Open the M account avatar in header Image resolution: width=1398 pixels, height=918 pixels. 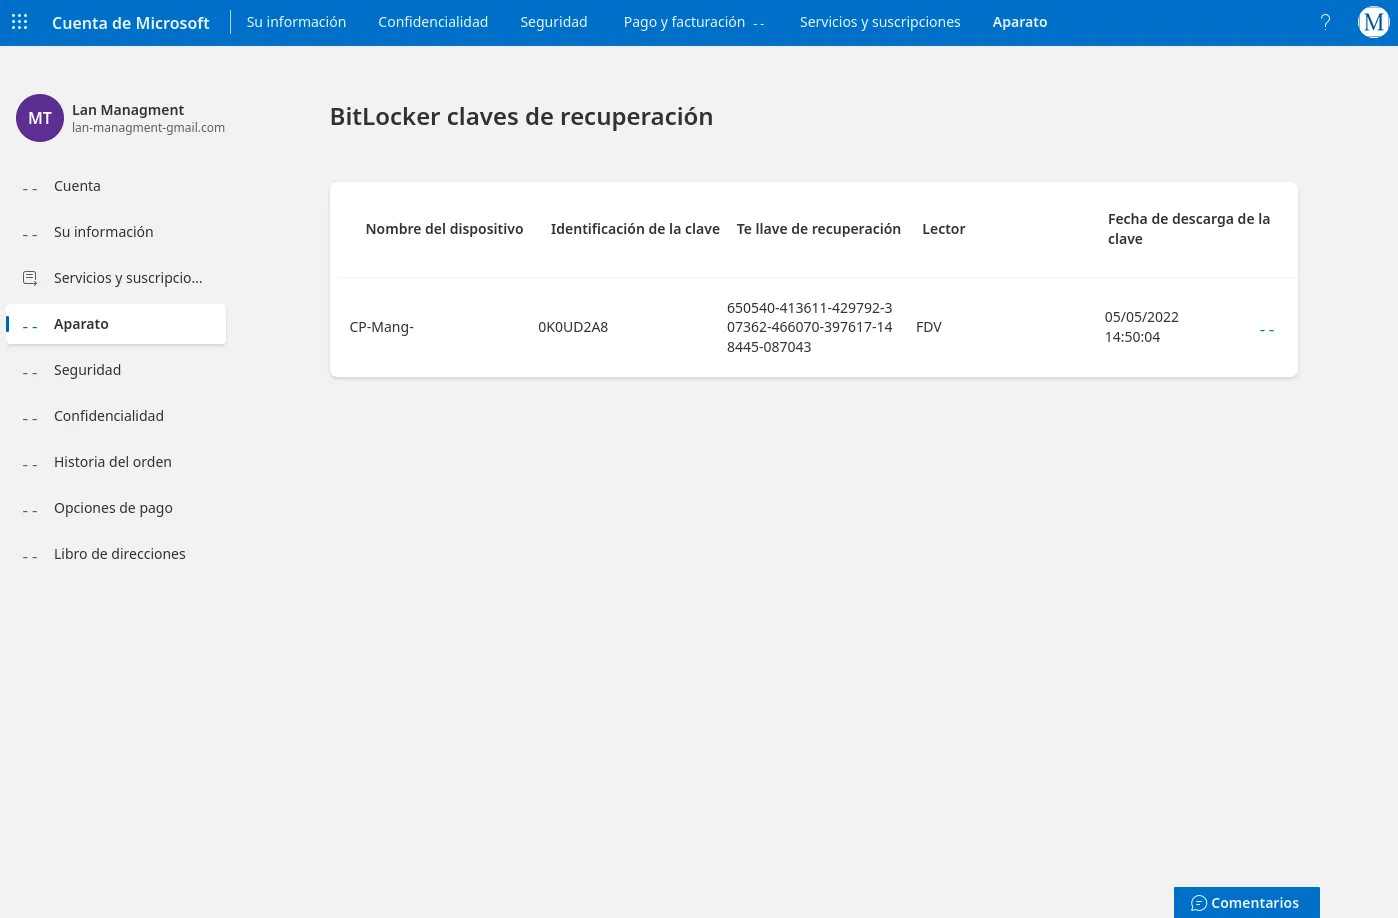pyautogui.click(x=1374, y=22)
